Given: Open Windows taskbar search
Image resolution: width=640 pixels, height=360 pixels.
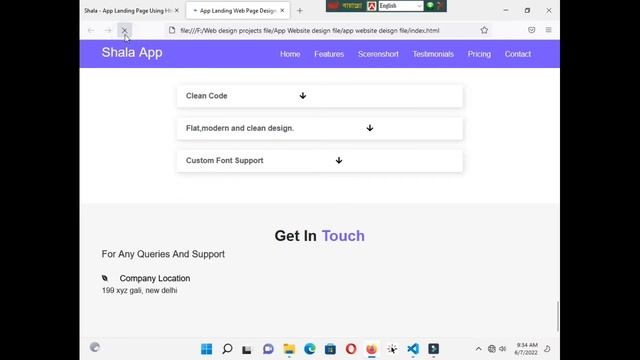Looking at the screenshot, I should [x=227, y=349].
